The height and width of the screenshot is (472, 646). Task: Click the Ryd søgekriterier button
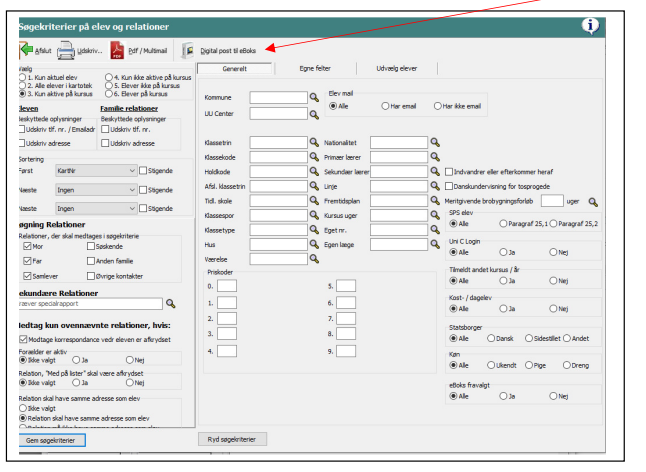pos(232,439)
